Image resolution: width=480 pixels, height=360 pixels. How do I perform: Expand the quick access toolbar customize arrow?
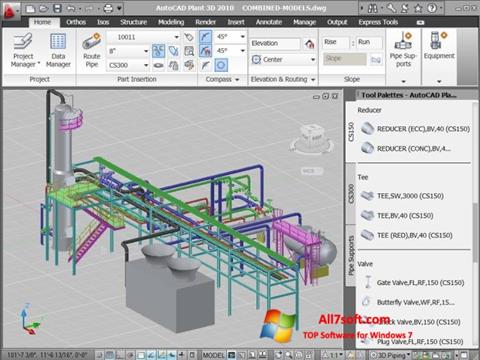tap(120, 8)
